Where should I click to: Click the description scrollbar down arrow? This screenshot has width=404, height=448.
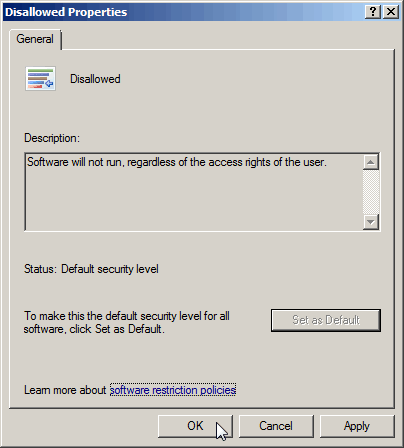pos(371,222)
